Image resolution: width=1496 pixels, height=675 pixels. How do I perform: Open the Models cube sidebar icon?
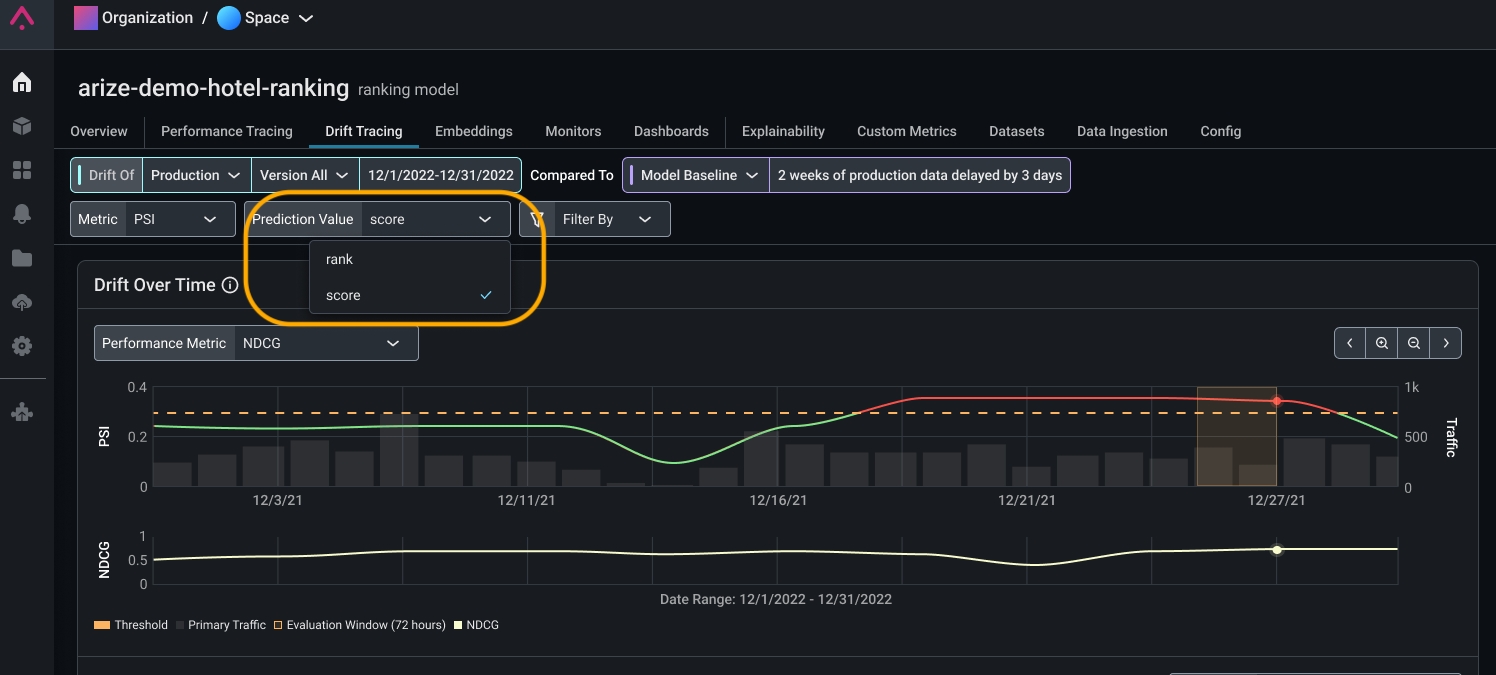pos(22,126)
